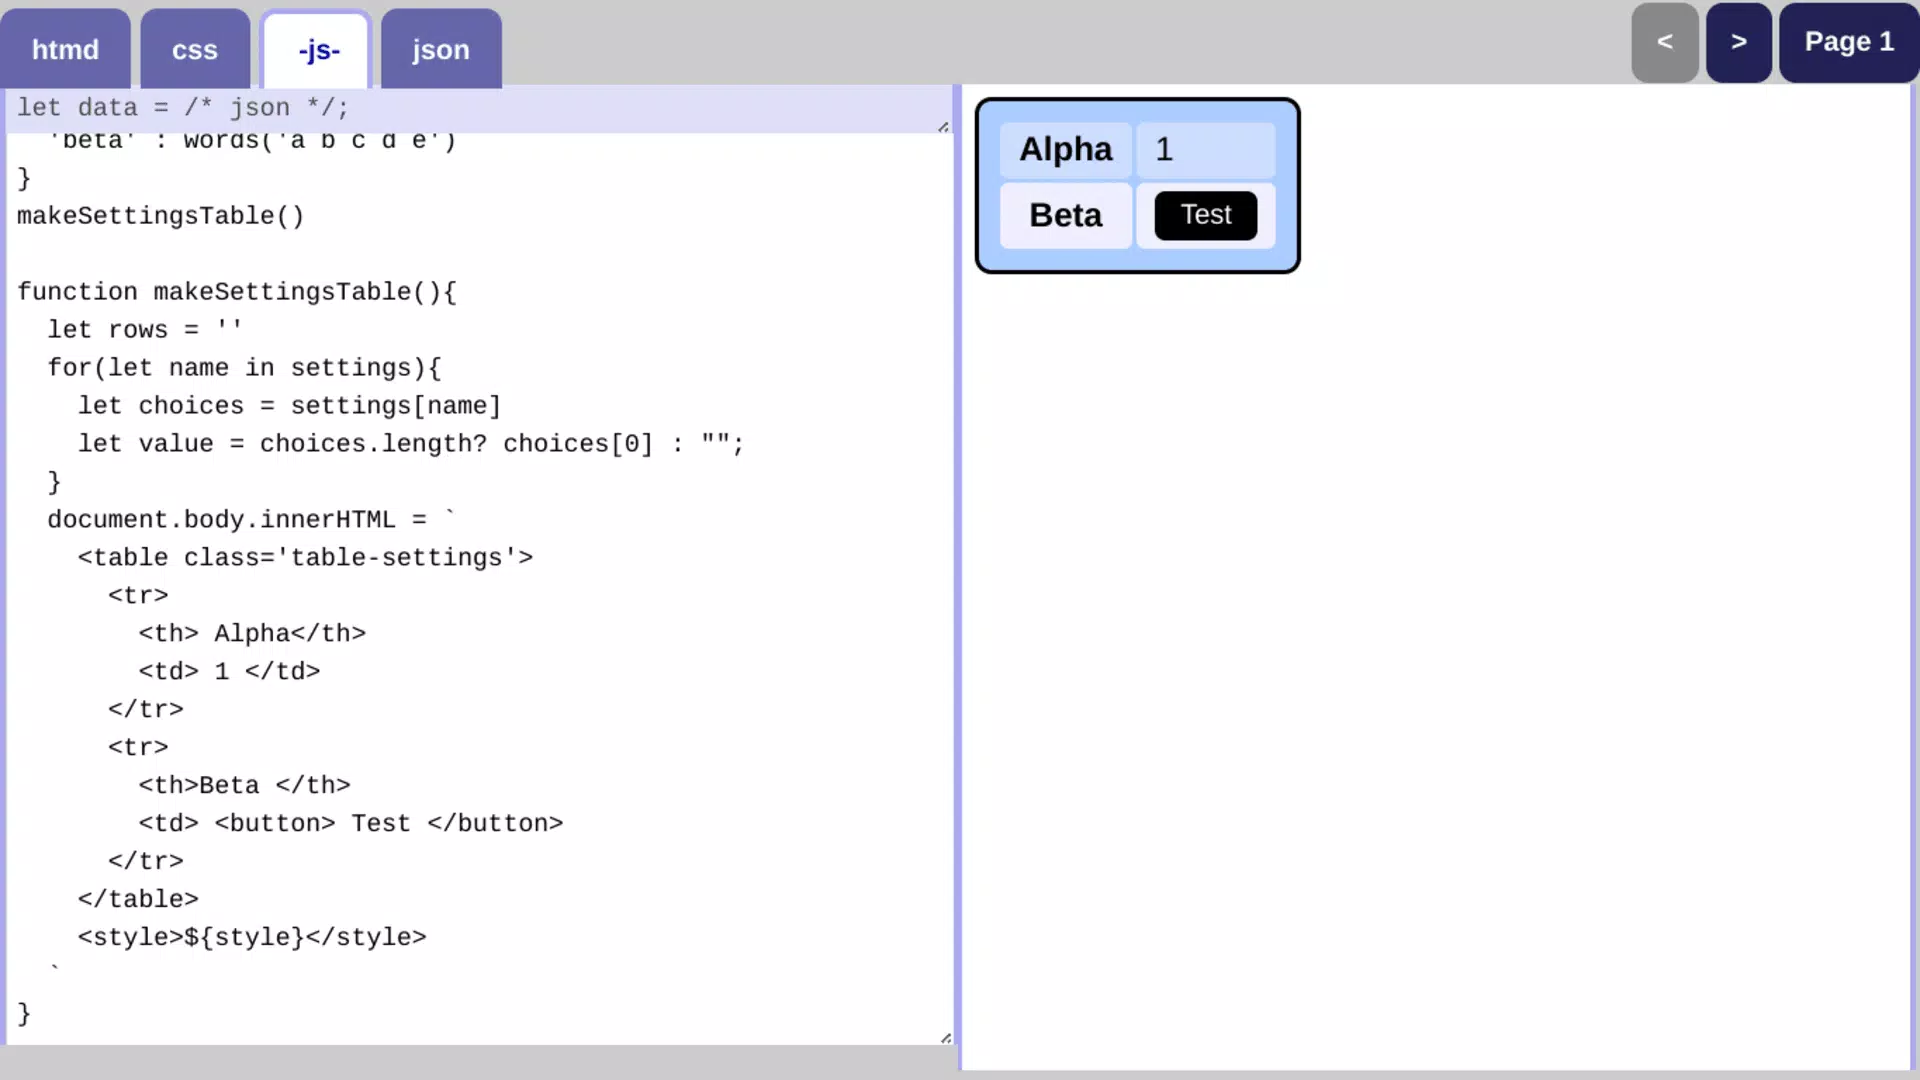Click the document.body.innerHTML line
Image resolution: width=1920 pixels, height=1080 pixels.
251,520
